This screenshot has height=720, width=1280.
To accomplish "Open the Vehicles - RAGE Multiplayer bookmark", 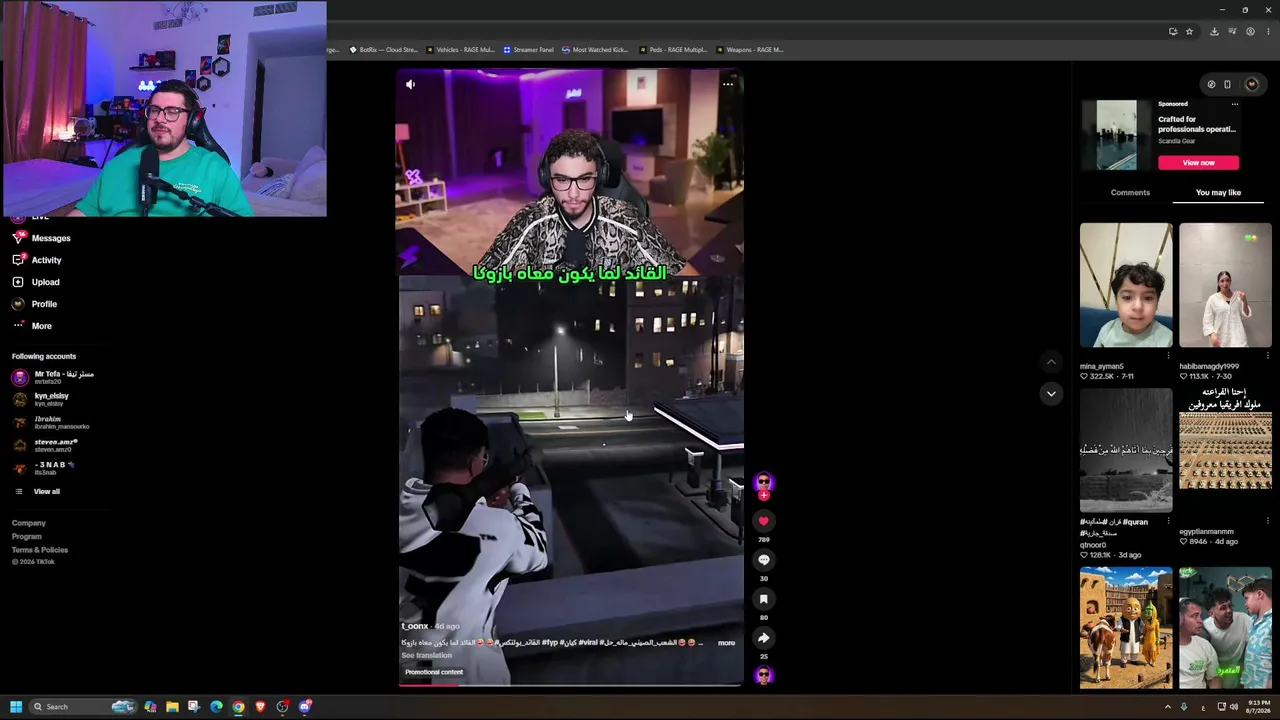I will (x=460, y=50).
